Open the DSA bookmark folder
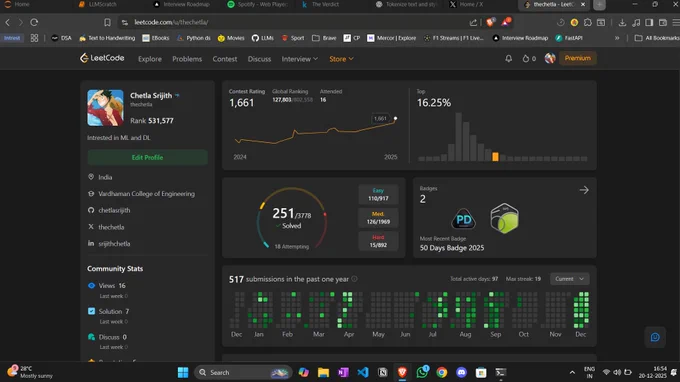This screenshot has height=382, width=680. click(x=61, y=38)
